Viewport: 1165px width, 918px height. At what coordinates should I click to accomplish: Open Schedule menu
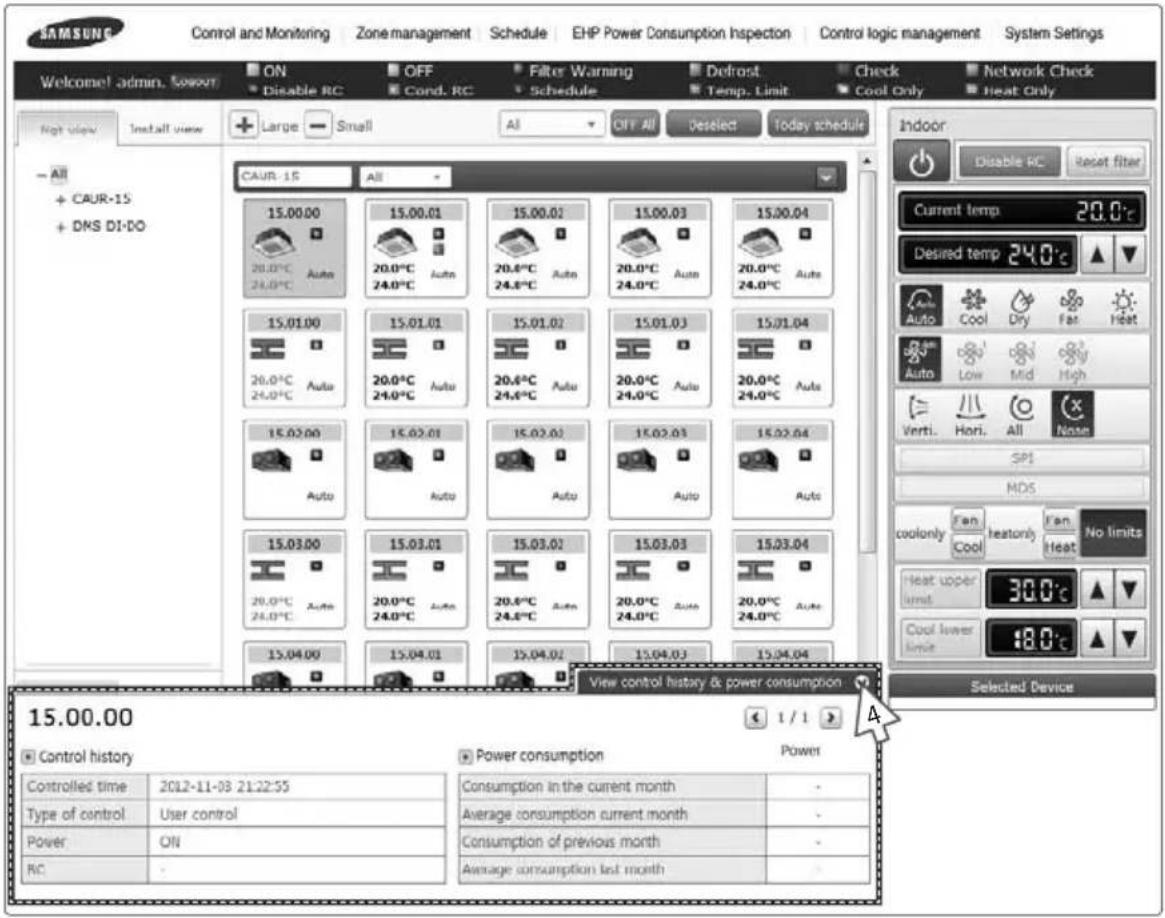pyautogui.click(x=518, y=33)
